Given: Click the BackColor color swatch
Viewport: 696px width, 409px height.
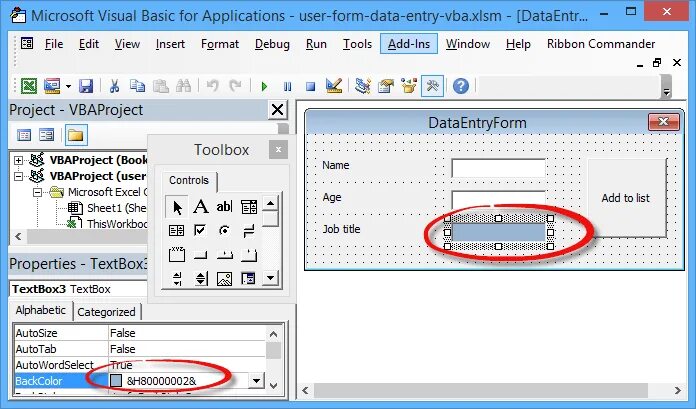Looking at the screenshot, I should (x=116, y=381).
